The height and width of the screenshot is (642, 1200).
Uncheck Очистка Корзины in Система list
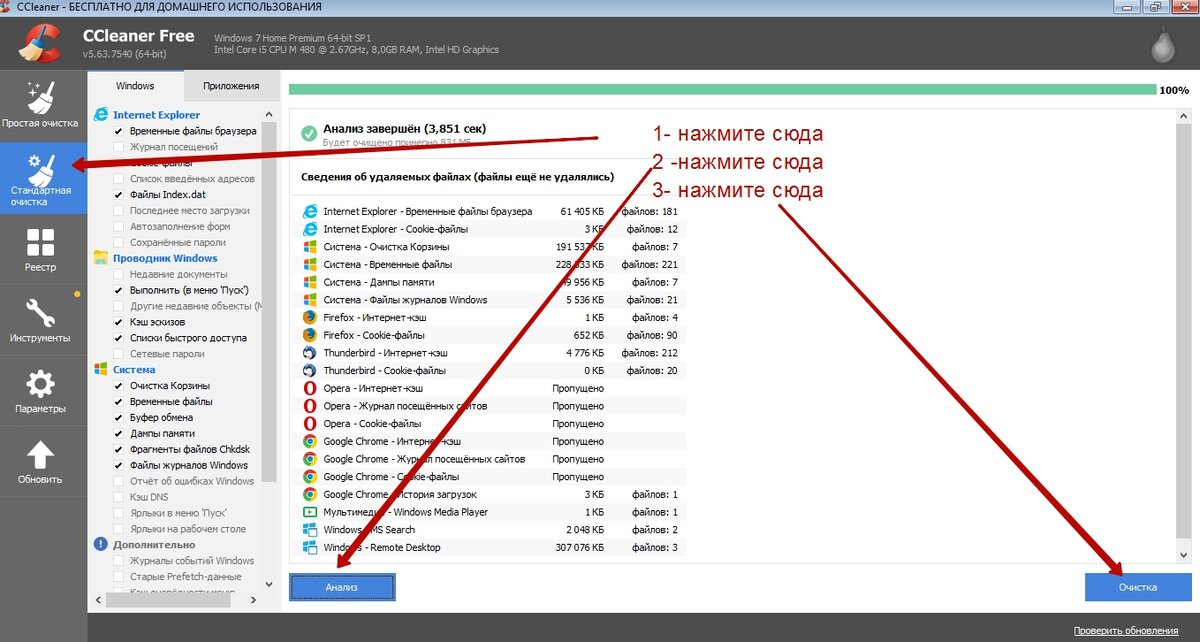[x=119, y=386]
